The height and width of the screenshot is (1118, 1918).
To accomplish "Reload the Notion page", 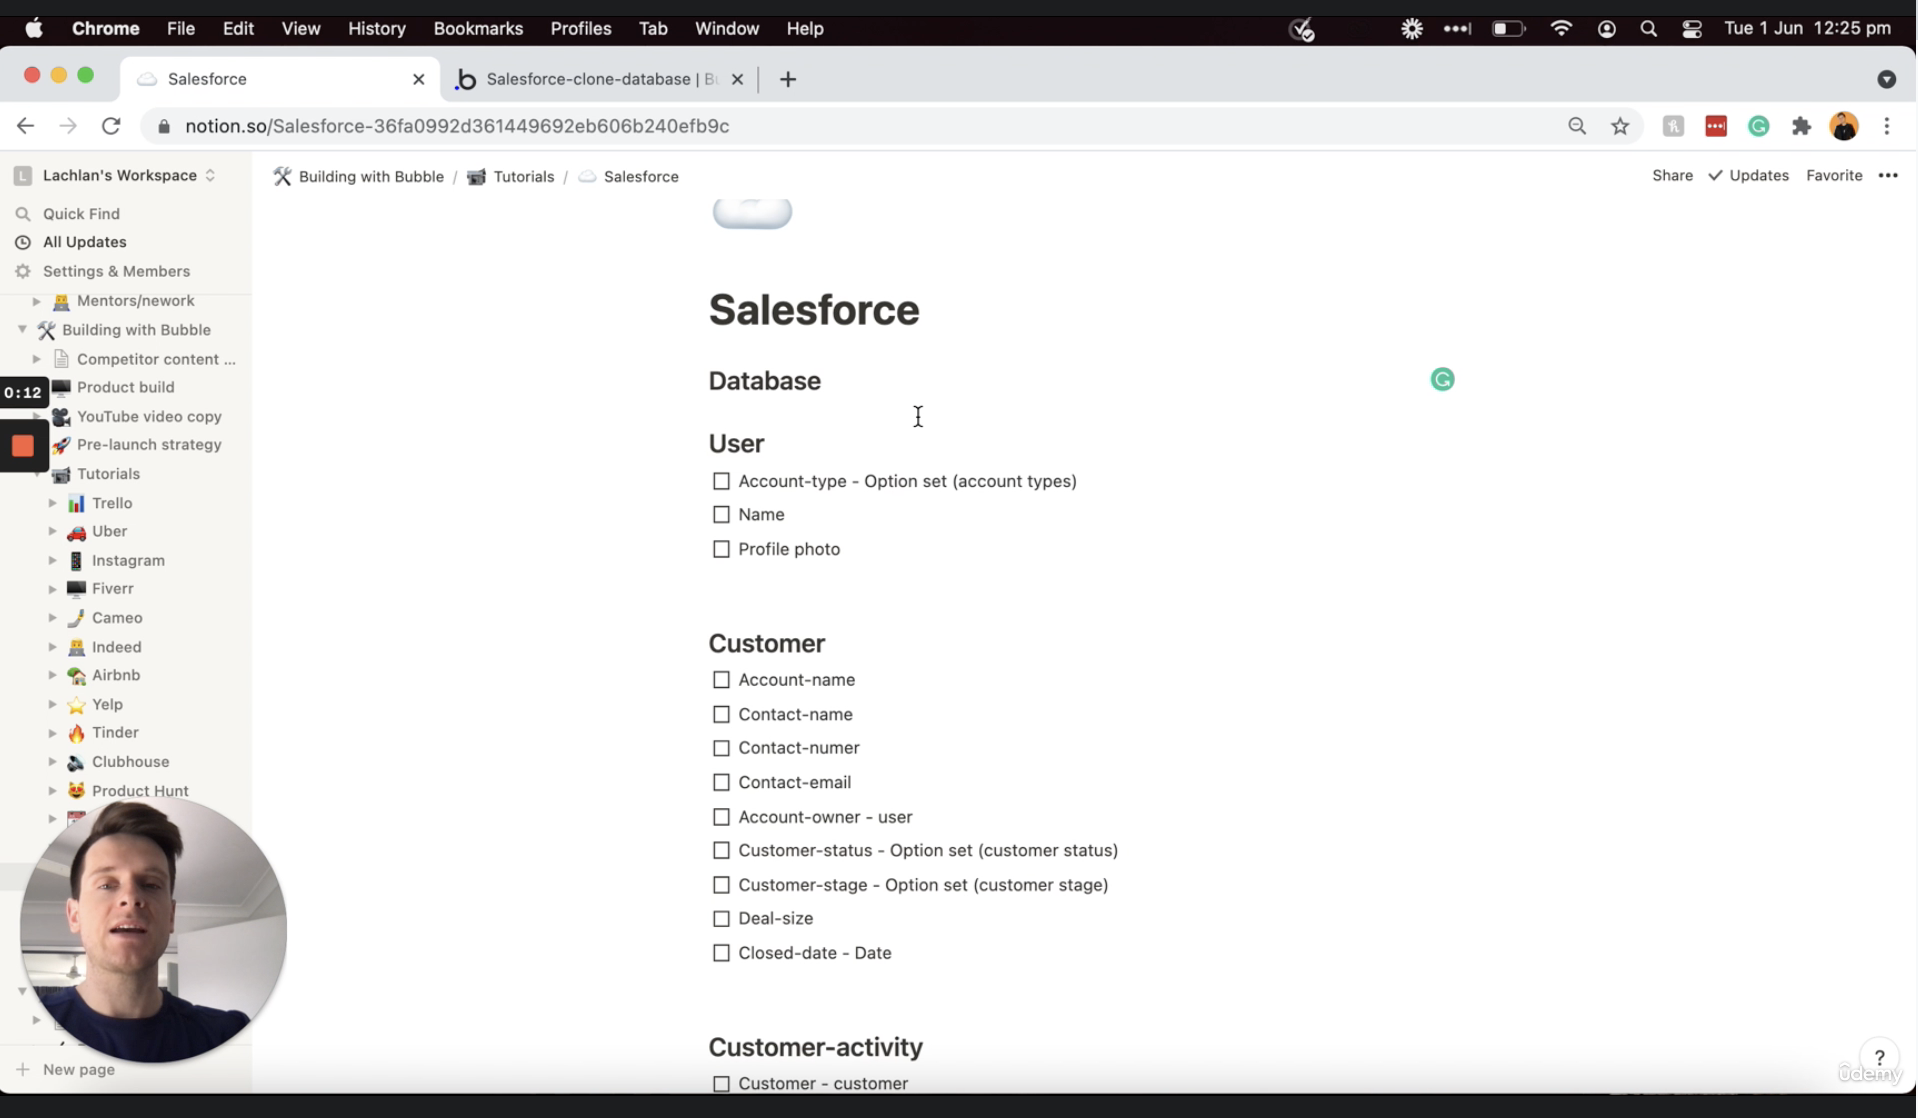I will coord(111,126).
